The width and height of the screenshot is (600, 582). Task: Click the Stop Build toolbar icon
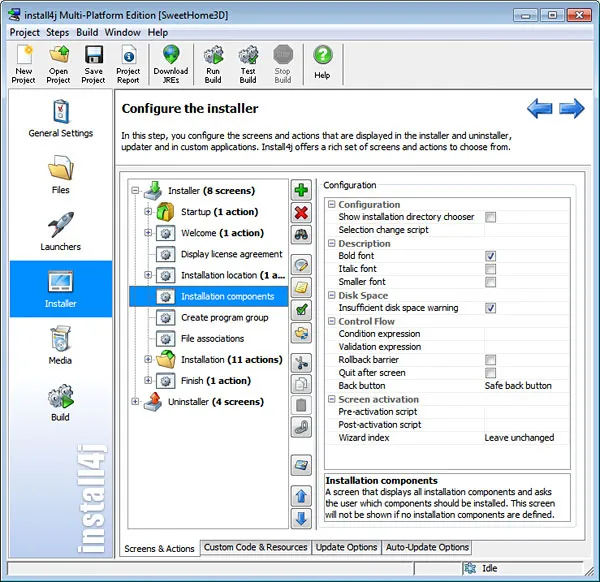[x=283, y=64]
